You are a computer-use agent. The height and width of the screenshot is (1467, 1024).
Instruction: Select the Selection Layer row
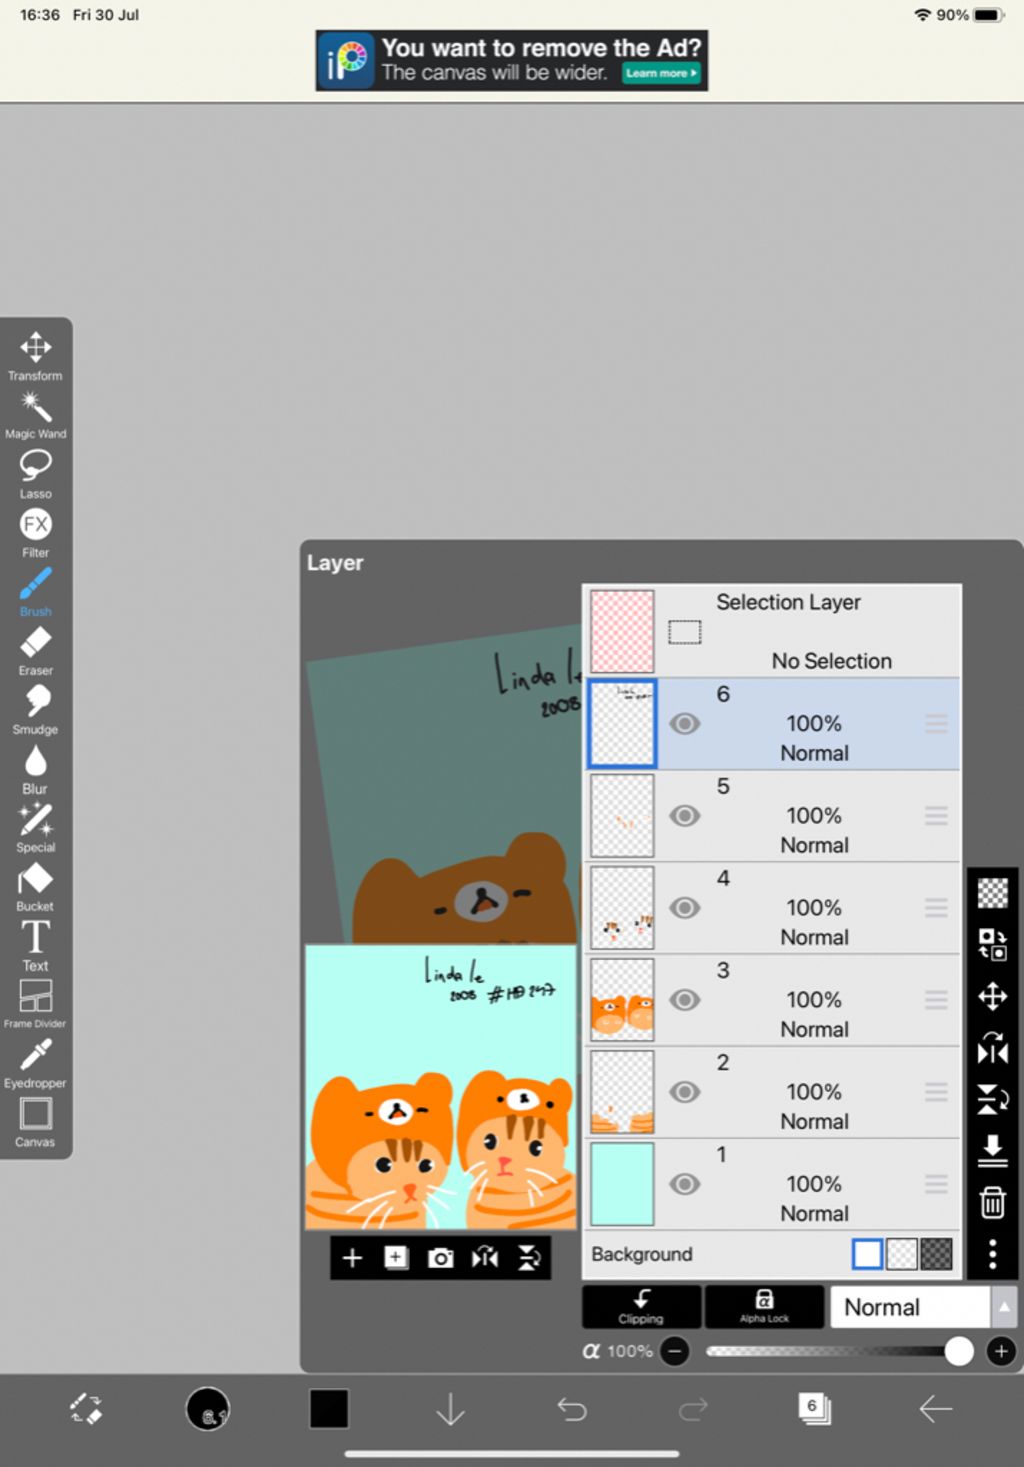(x=772, y=631)
